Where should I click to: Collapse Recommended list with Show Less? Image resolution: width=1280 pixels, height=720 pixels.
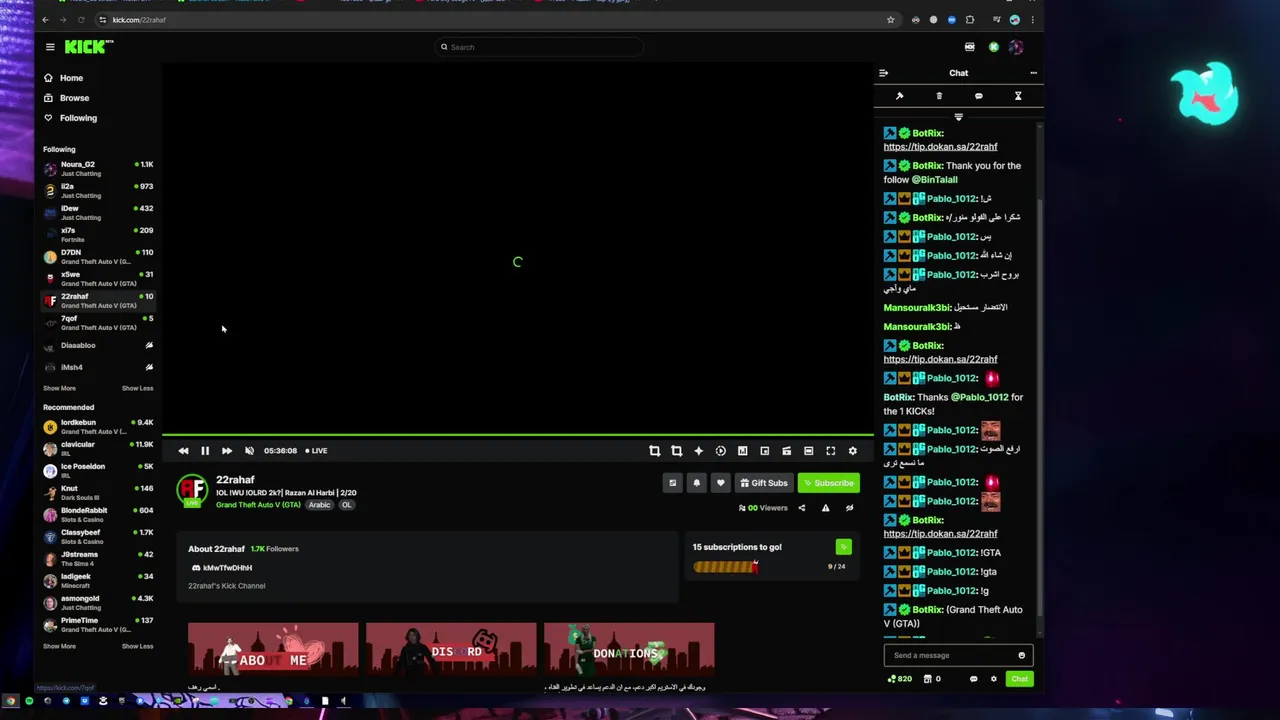pos(138,646)
